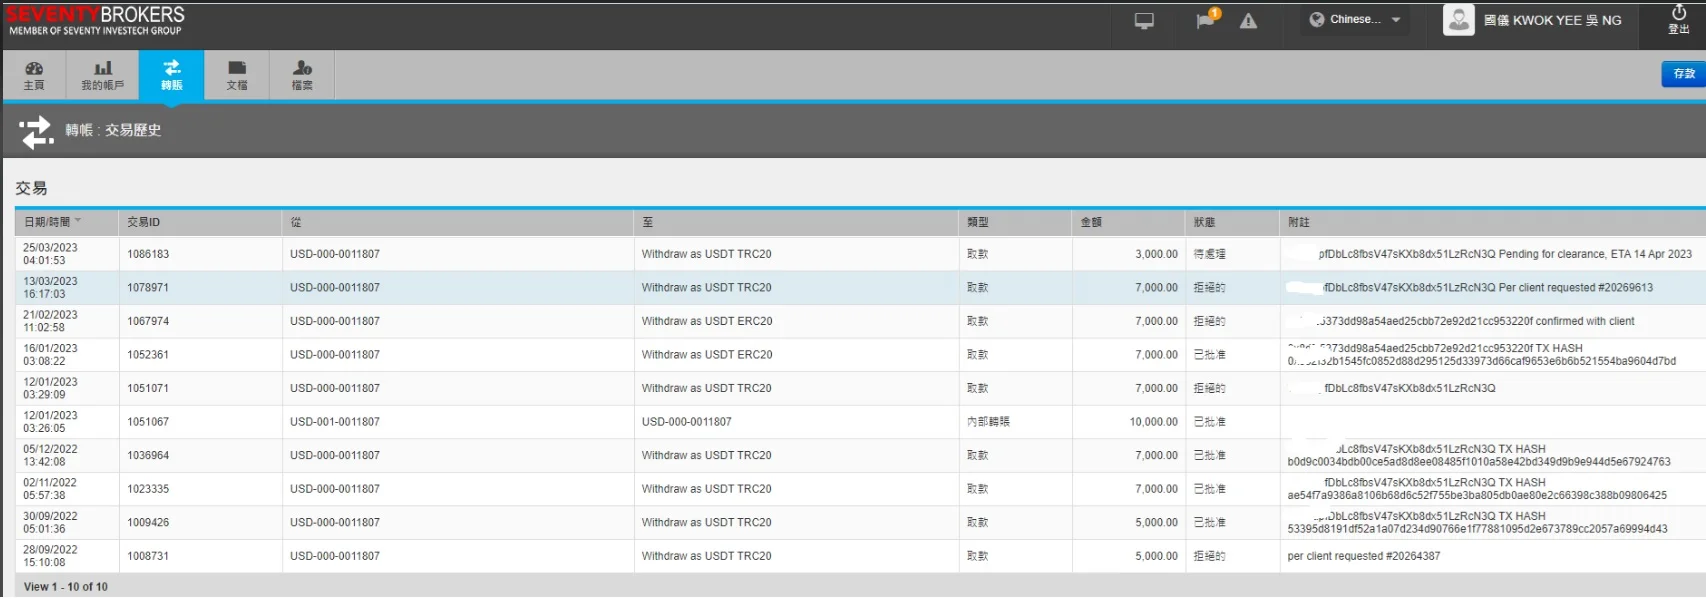This screenshot has height=599, width=1706.
Task: Sort by 日期/時間 column header
Action: coord(52,222)
